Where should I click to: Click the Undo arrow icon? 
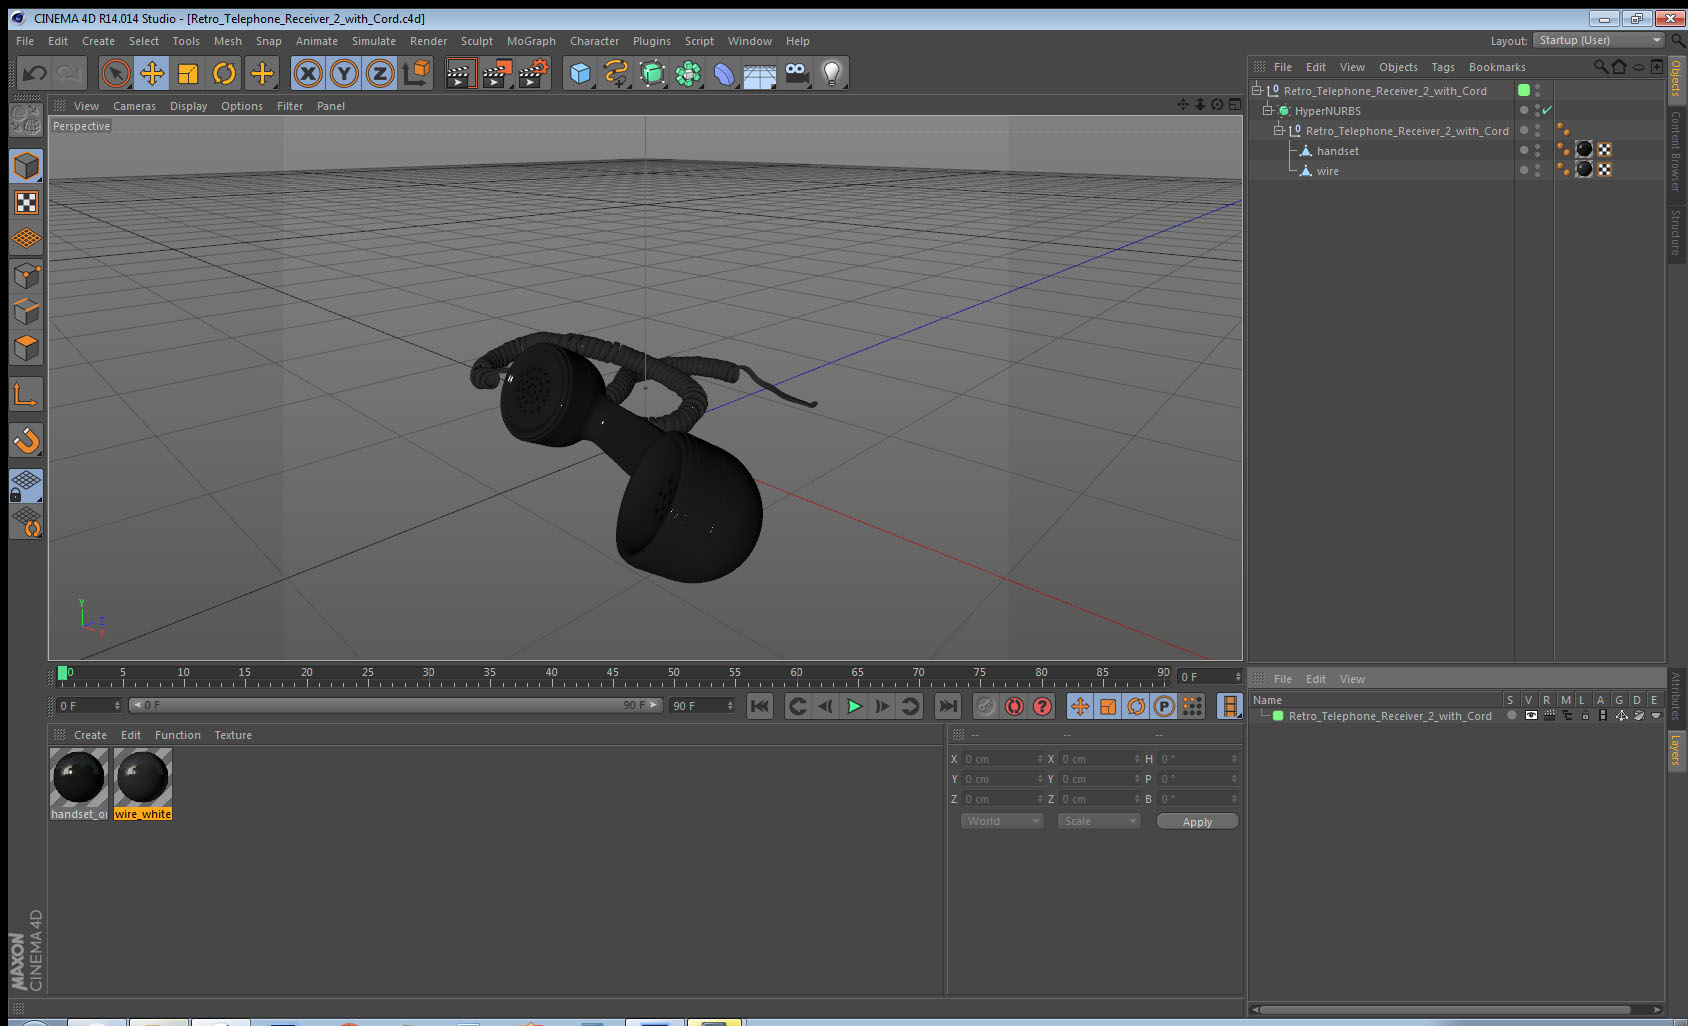click(35, 73)
